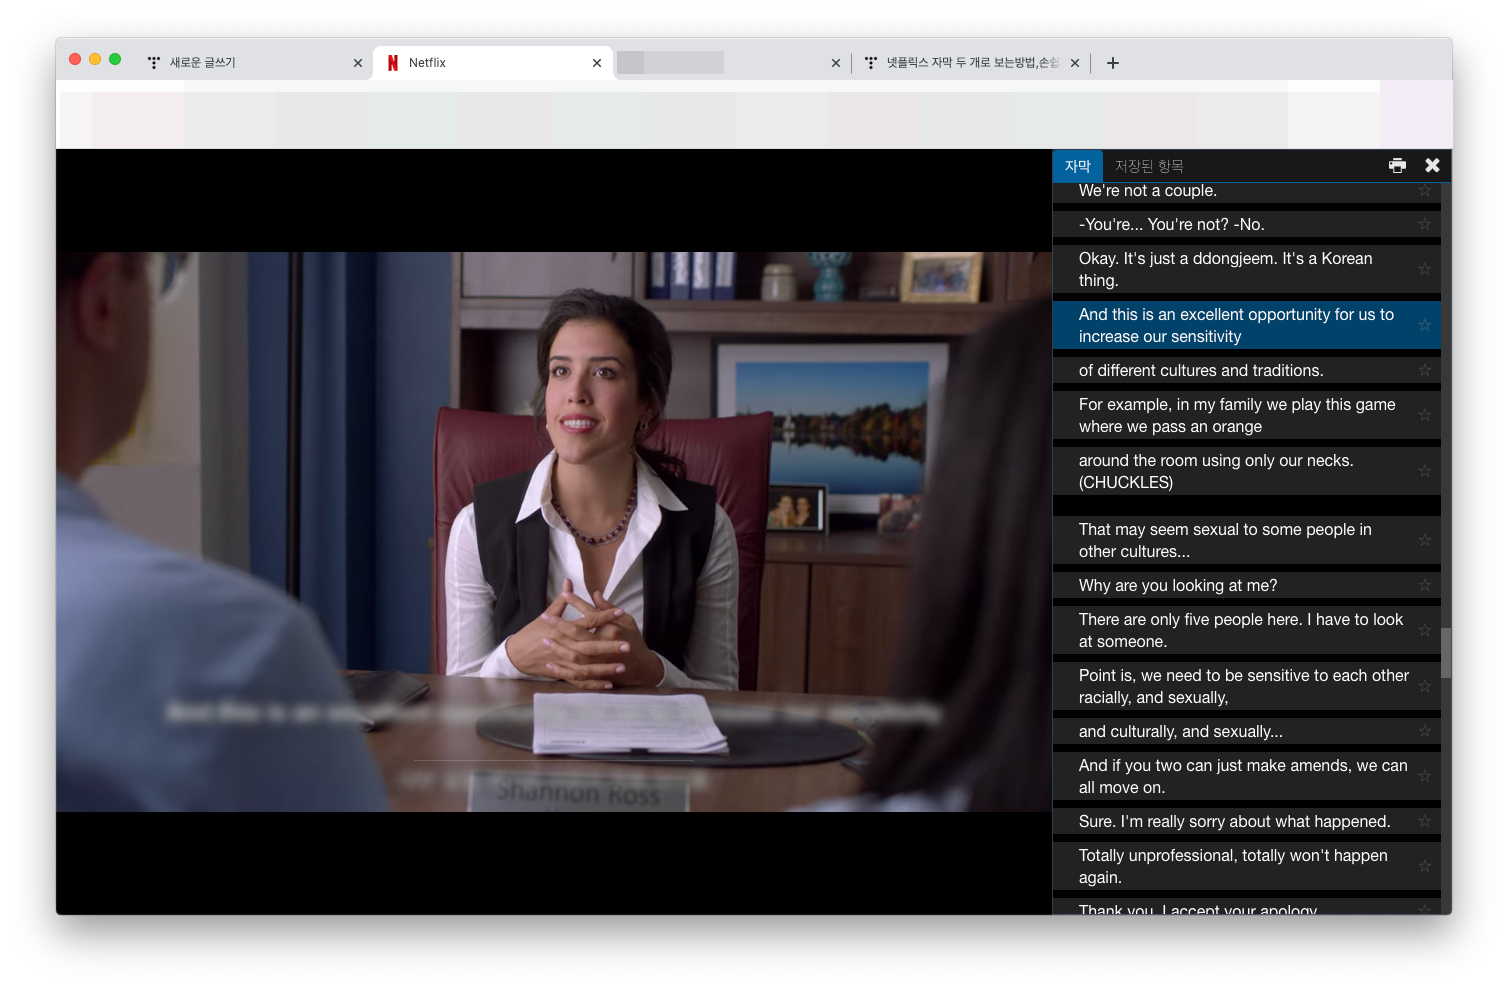Star the "and culturally, and sexually..." line
This screenshot has width=1508, height=989.
coord(1425,731)
